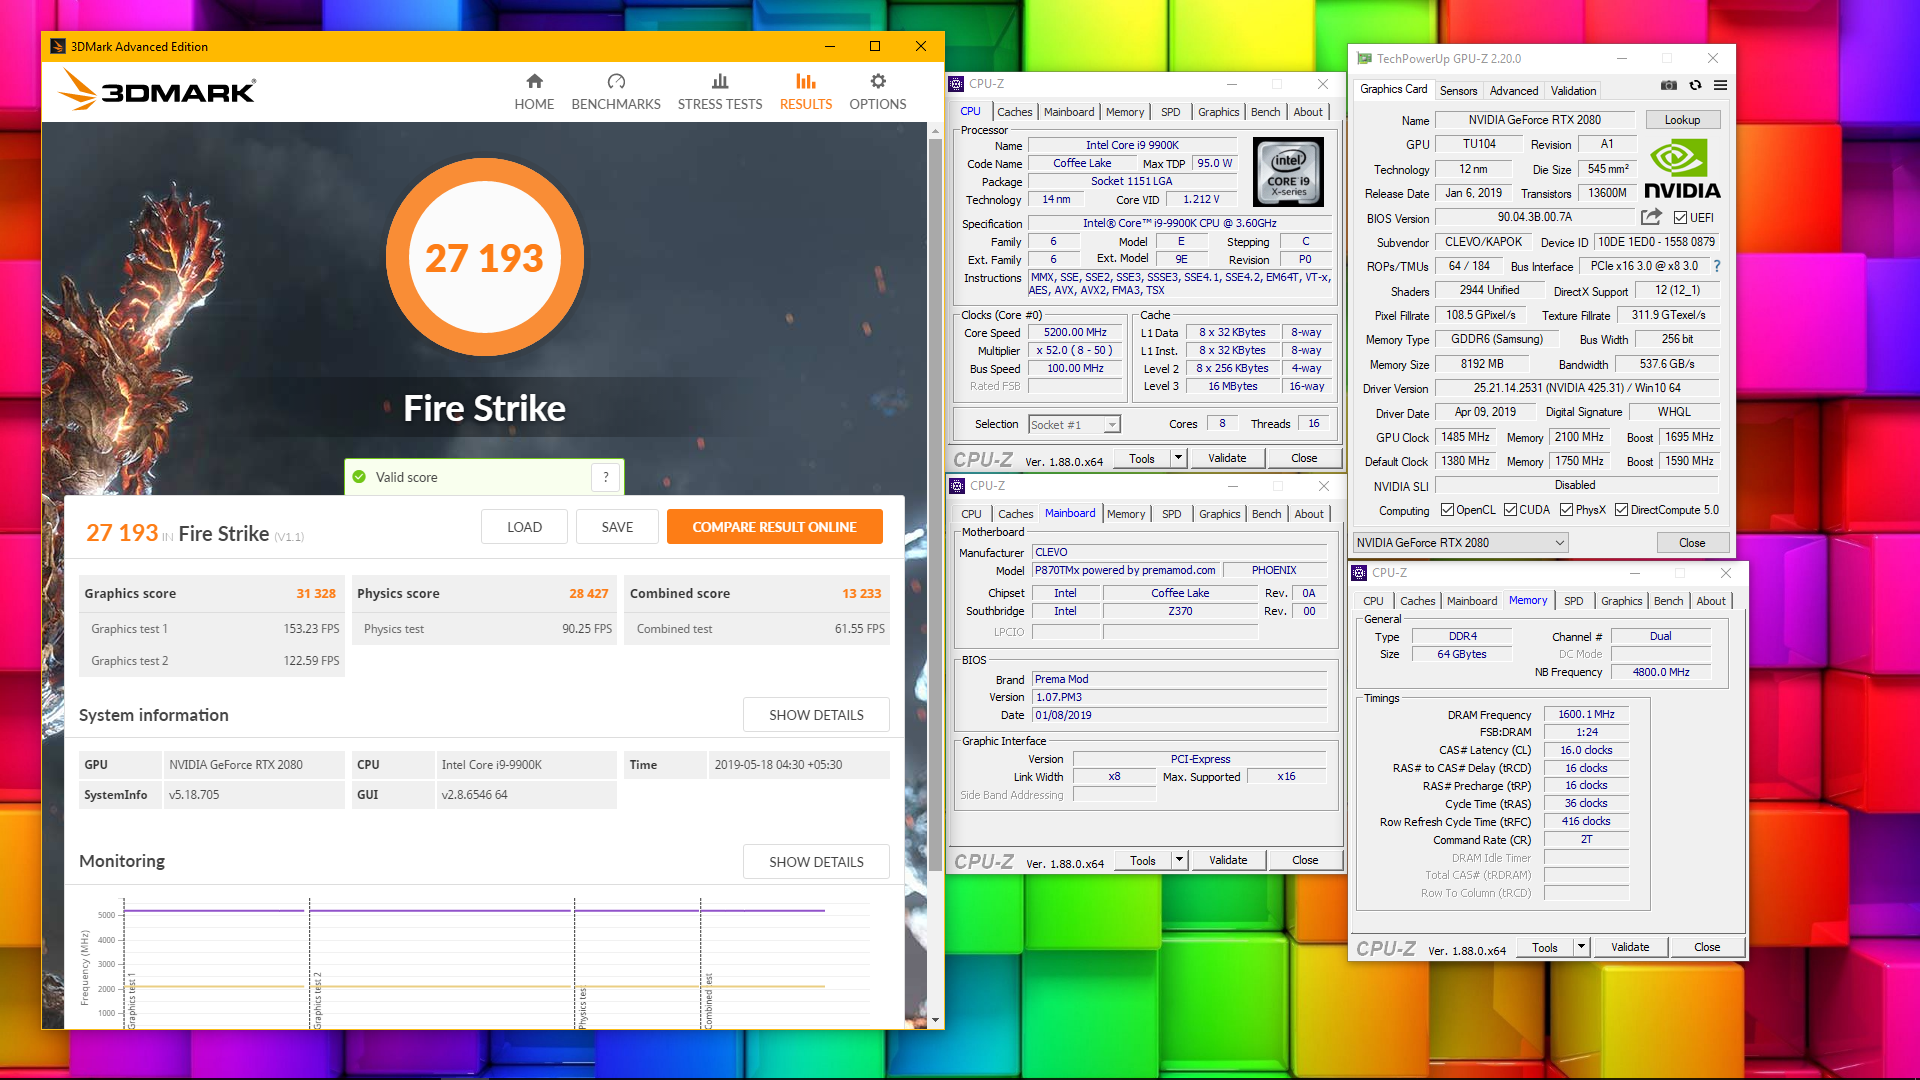The width and height of the screenshot is (1920, 1080).
Task: Click the Graphics score value 31 328
Action: pos(316,593)
